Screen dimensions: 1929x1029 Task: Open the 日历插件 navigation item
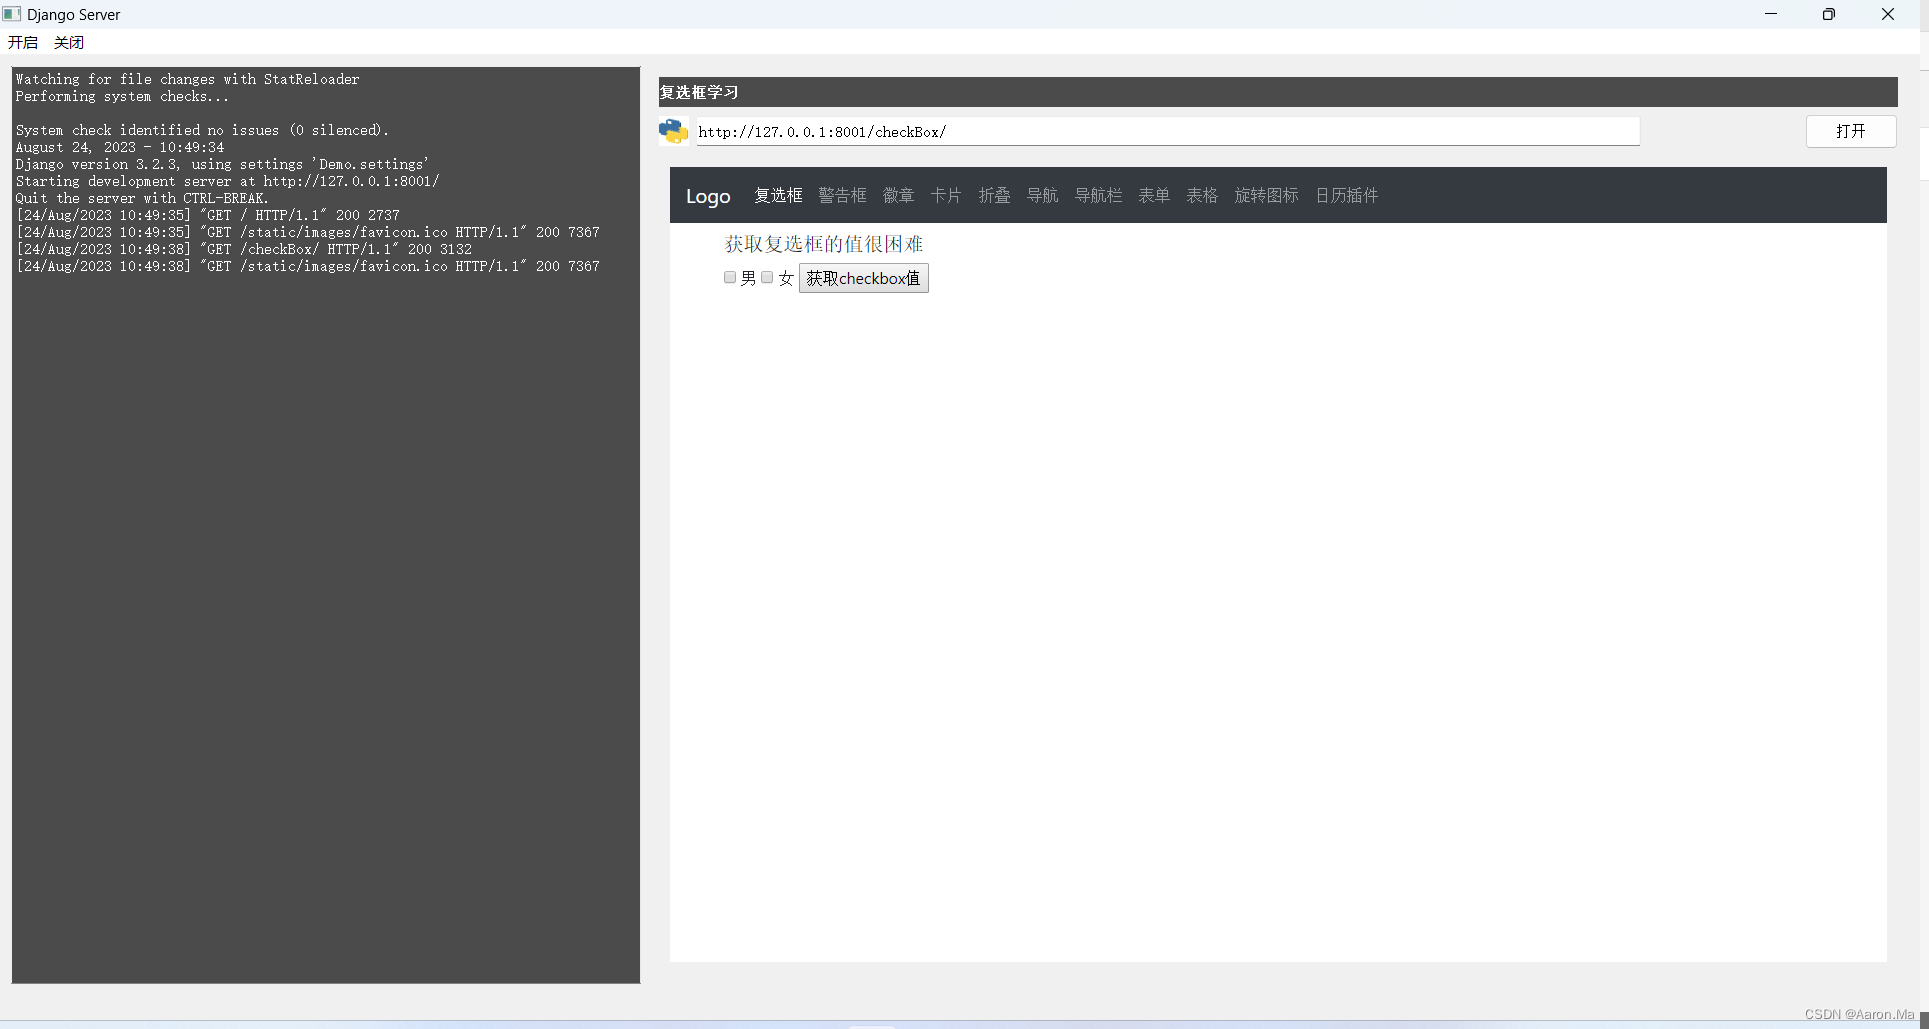pyautogui.click(x=1346, y=195)
